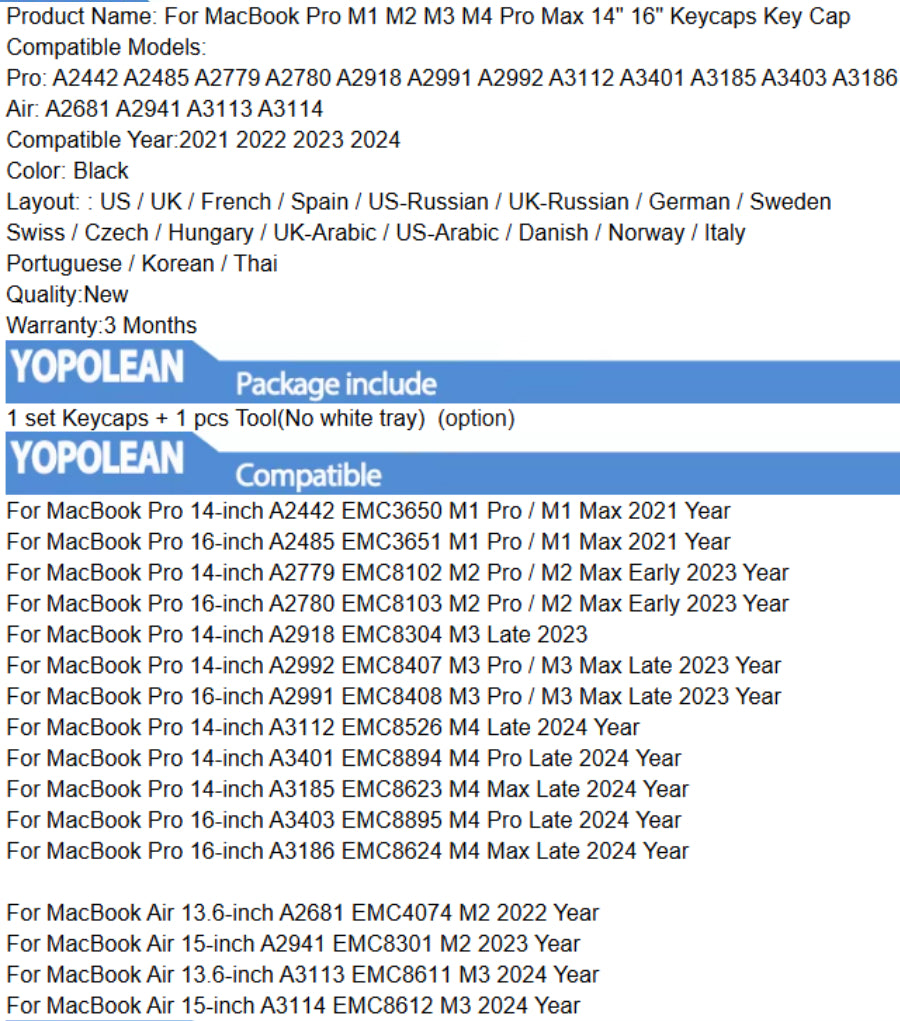Click 'US-Russian' in the layout list

coord(428,202)
